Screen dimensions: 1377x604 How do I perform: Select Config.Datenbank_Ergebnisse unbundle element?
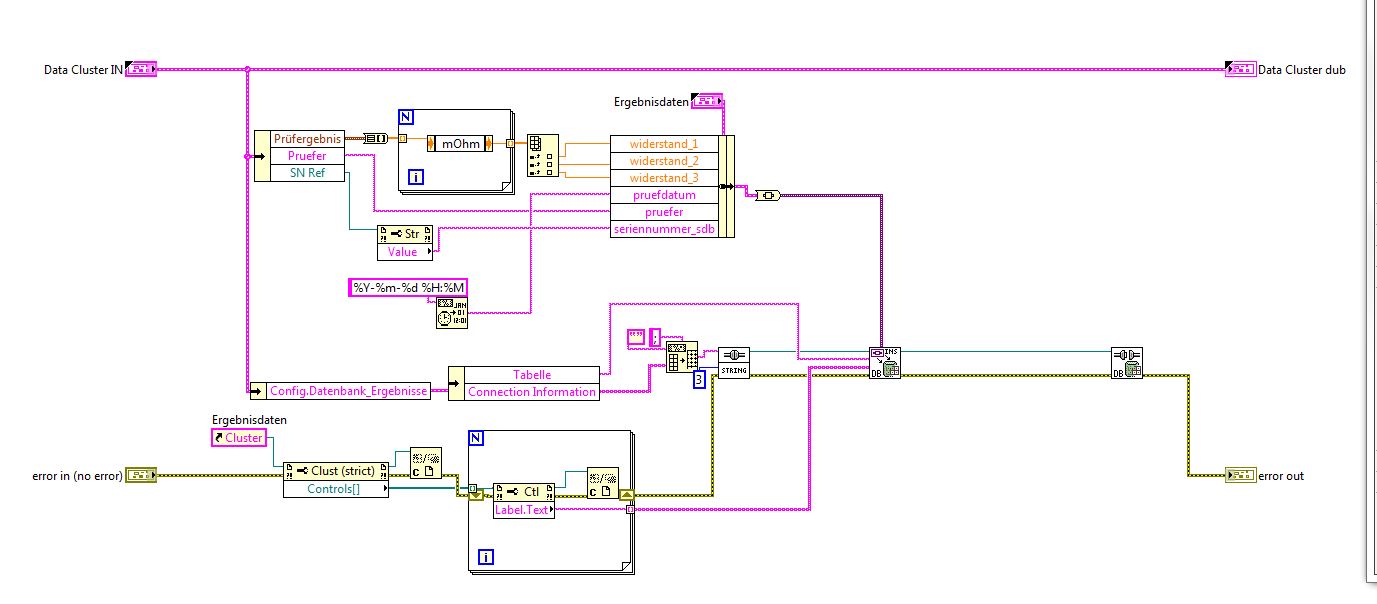coord(349,391)
